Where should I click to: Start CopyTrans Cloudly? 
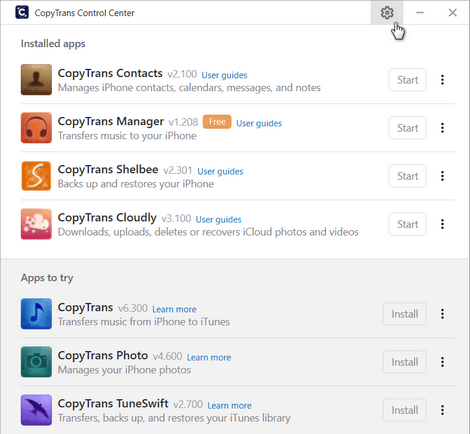[x=407, y=224]
